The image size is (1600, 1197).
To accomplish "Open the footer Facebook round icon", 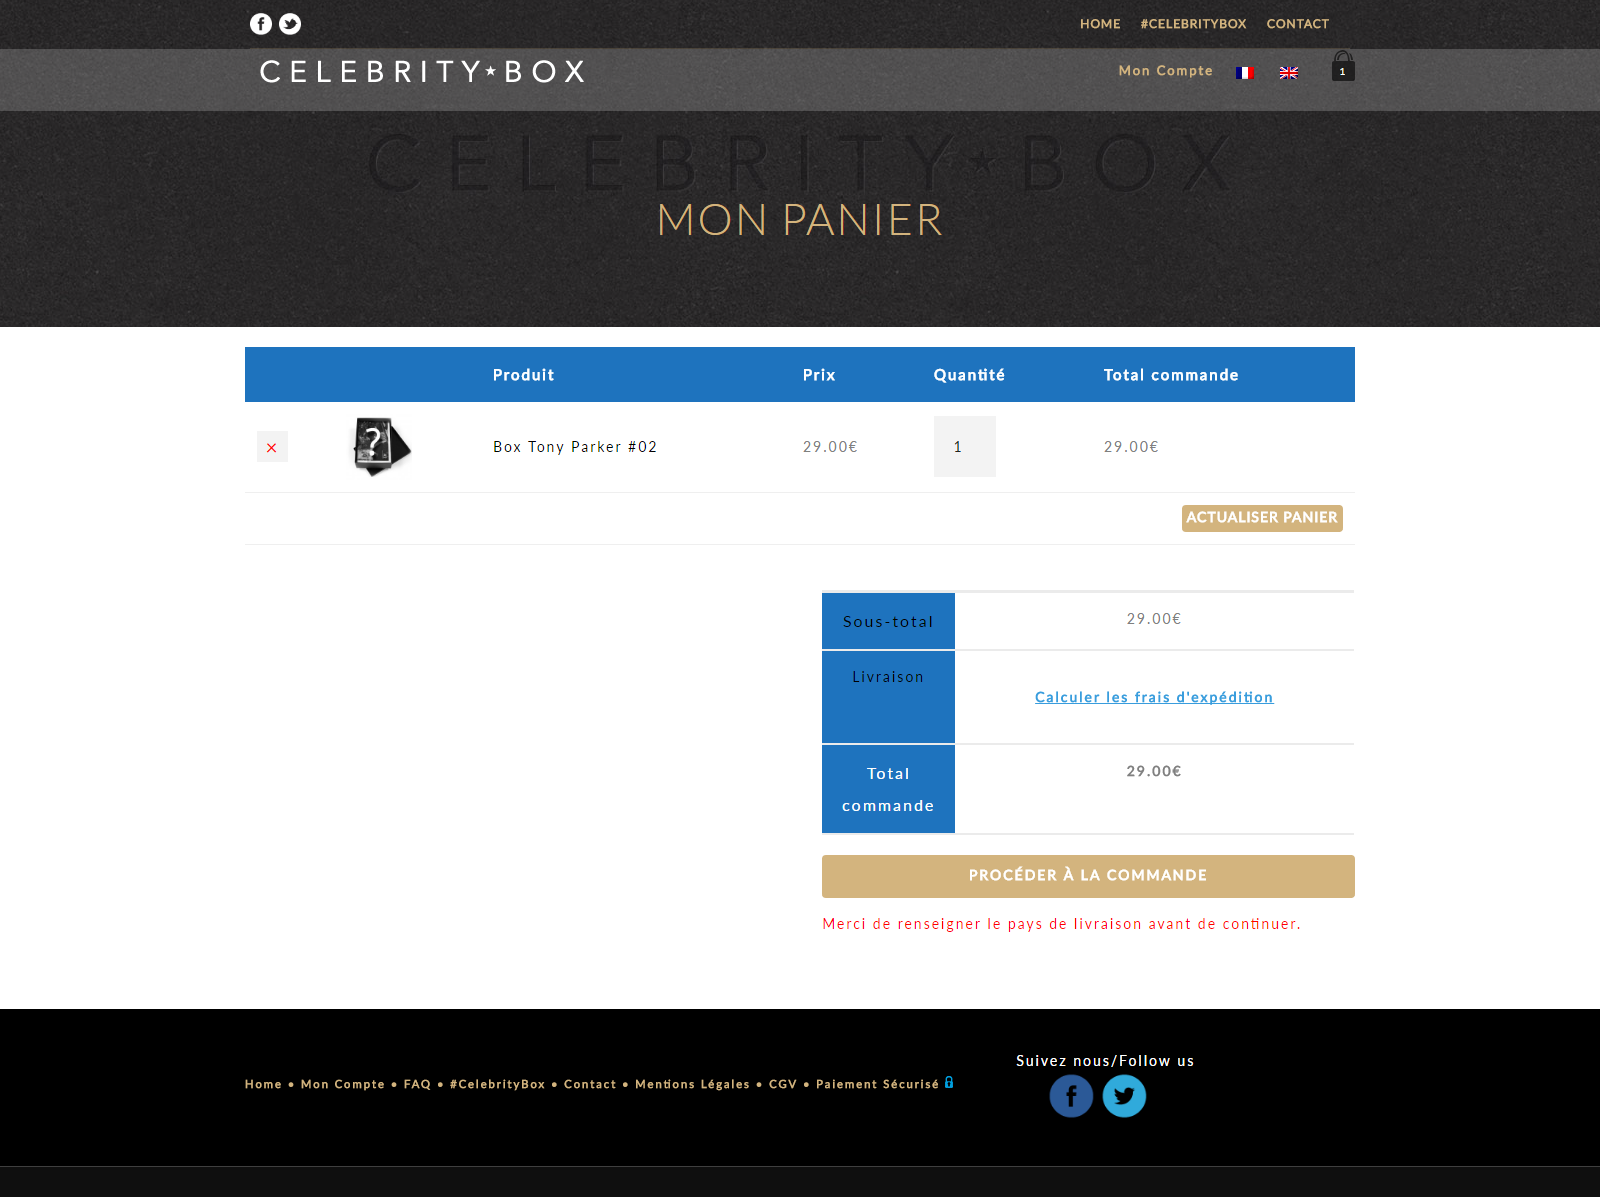I will point(1071,1096).
